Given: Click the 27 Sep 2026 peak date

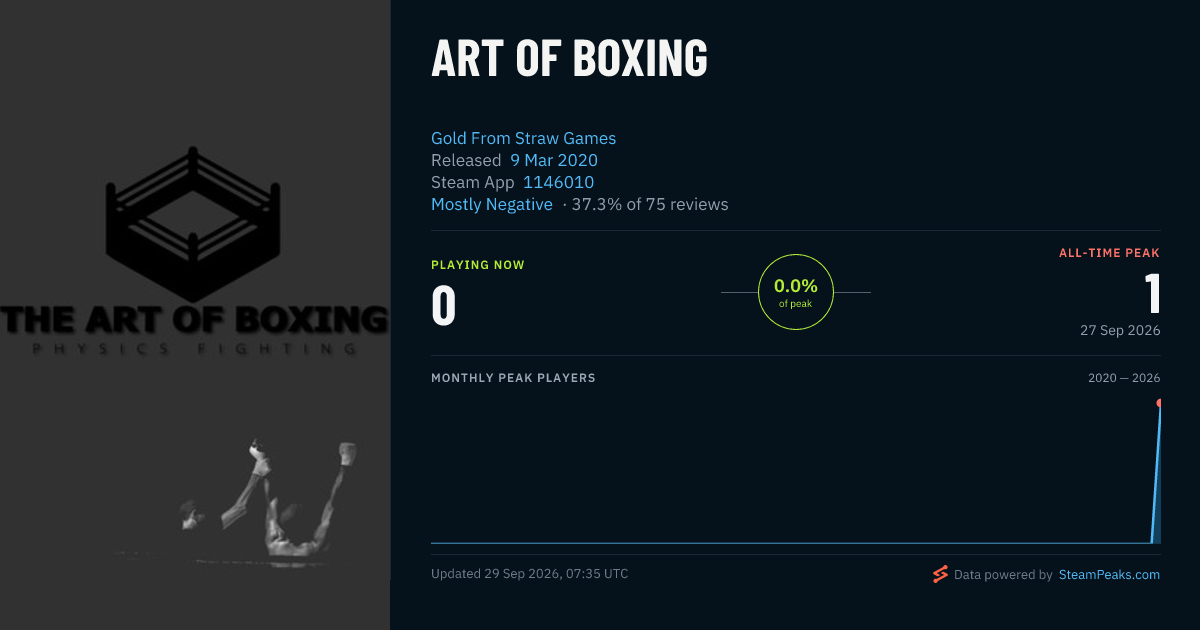Looking at the screenshot, I should 1120,330.
